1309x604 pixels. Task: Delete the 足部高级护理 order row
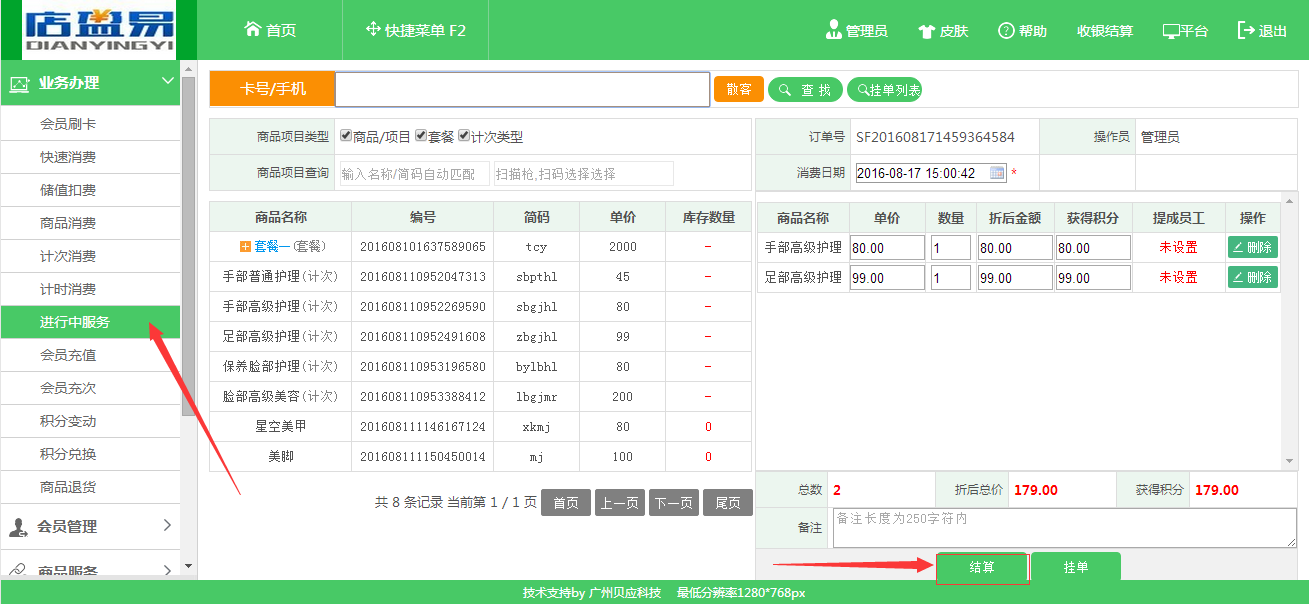(x=1253, y=277)
